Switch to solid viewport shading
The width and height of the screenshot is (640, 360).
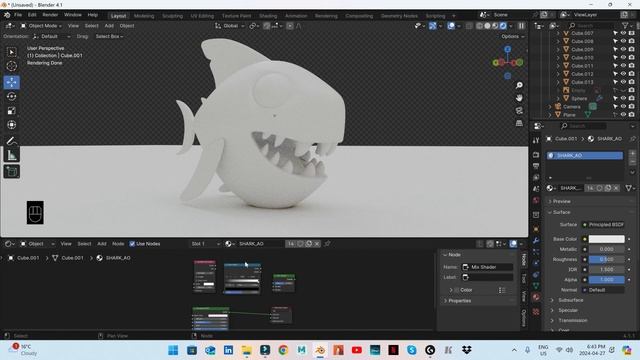[487, 26]
